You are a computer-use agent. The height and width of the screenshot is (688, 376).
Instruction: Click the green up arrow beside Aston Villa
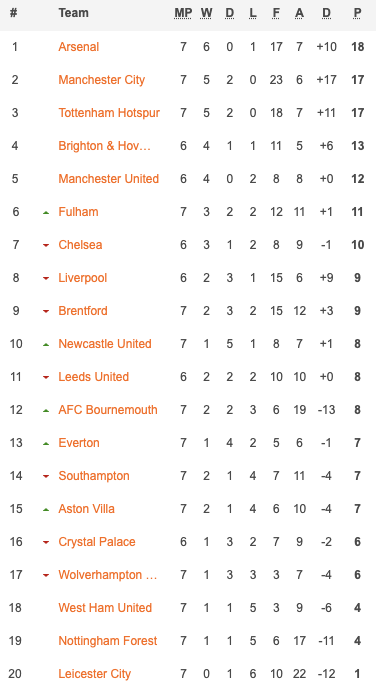tap(46, 510)
